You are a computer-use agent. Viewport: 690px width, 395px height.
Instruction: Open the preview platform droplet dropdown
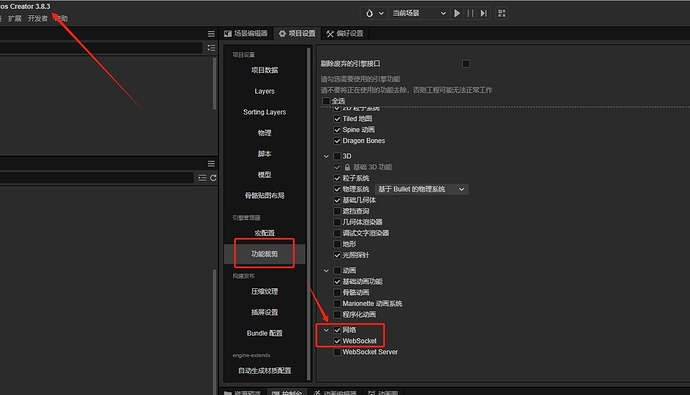tap(374, 13)
